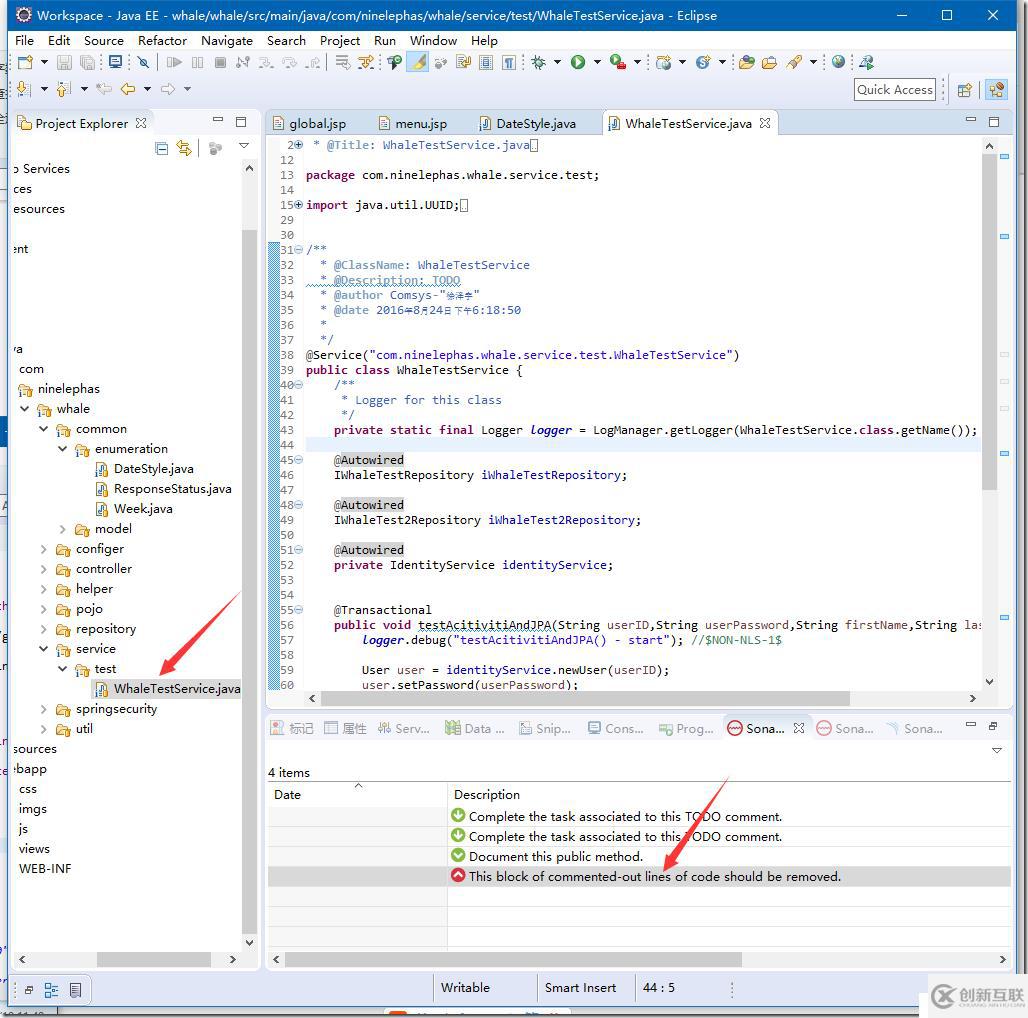Collapse the whale package node
Screen dimensions: 1028x1018
pyautogui.click(x=25, y=408)
